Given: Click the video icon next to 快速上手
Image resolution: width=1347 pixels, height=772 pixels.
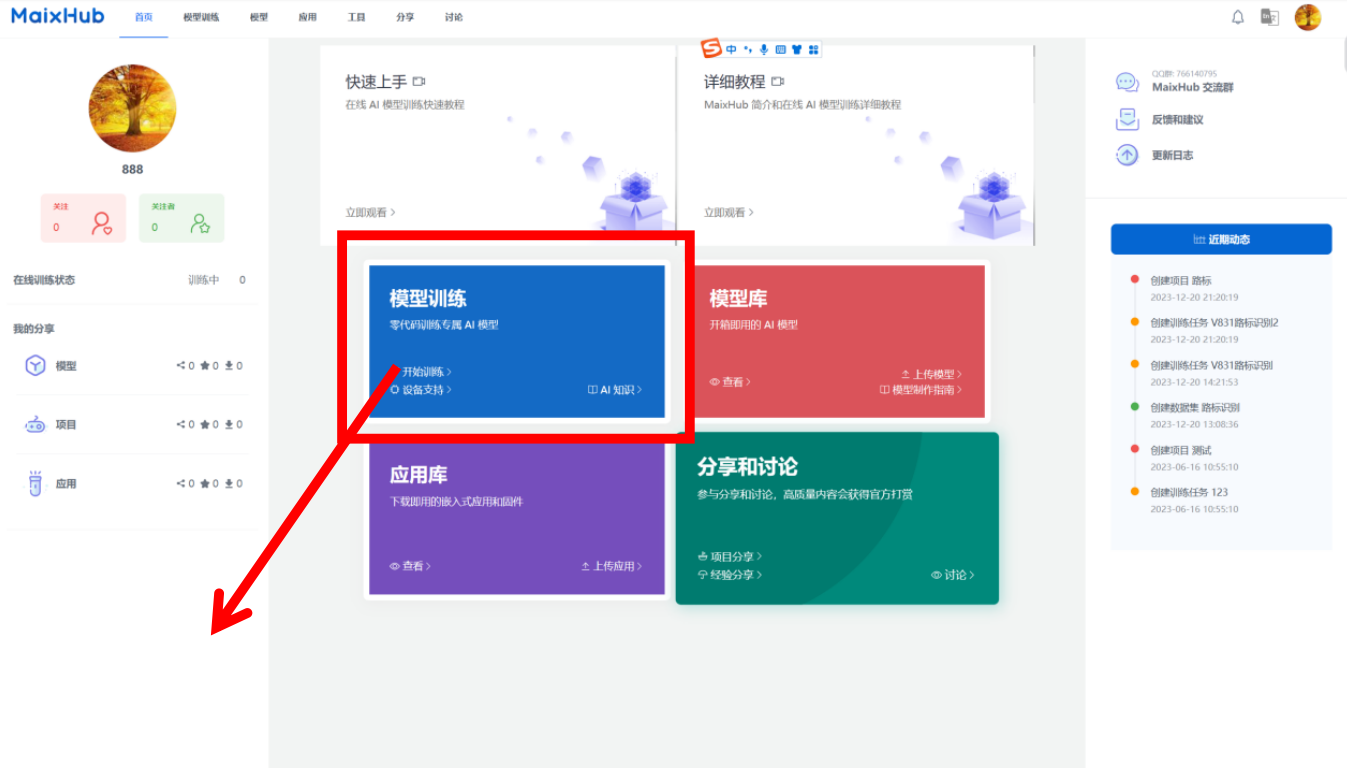Looking at the screenshot, I should (x=419, y=82).
